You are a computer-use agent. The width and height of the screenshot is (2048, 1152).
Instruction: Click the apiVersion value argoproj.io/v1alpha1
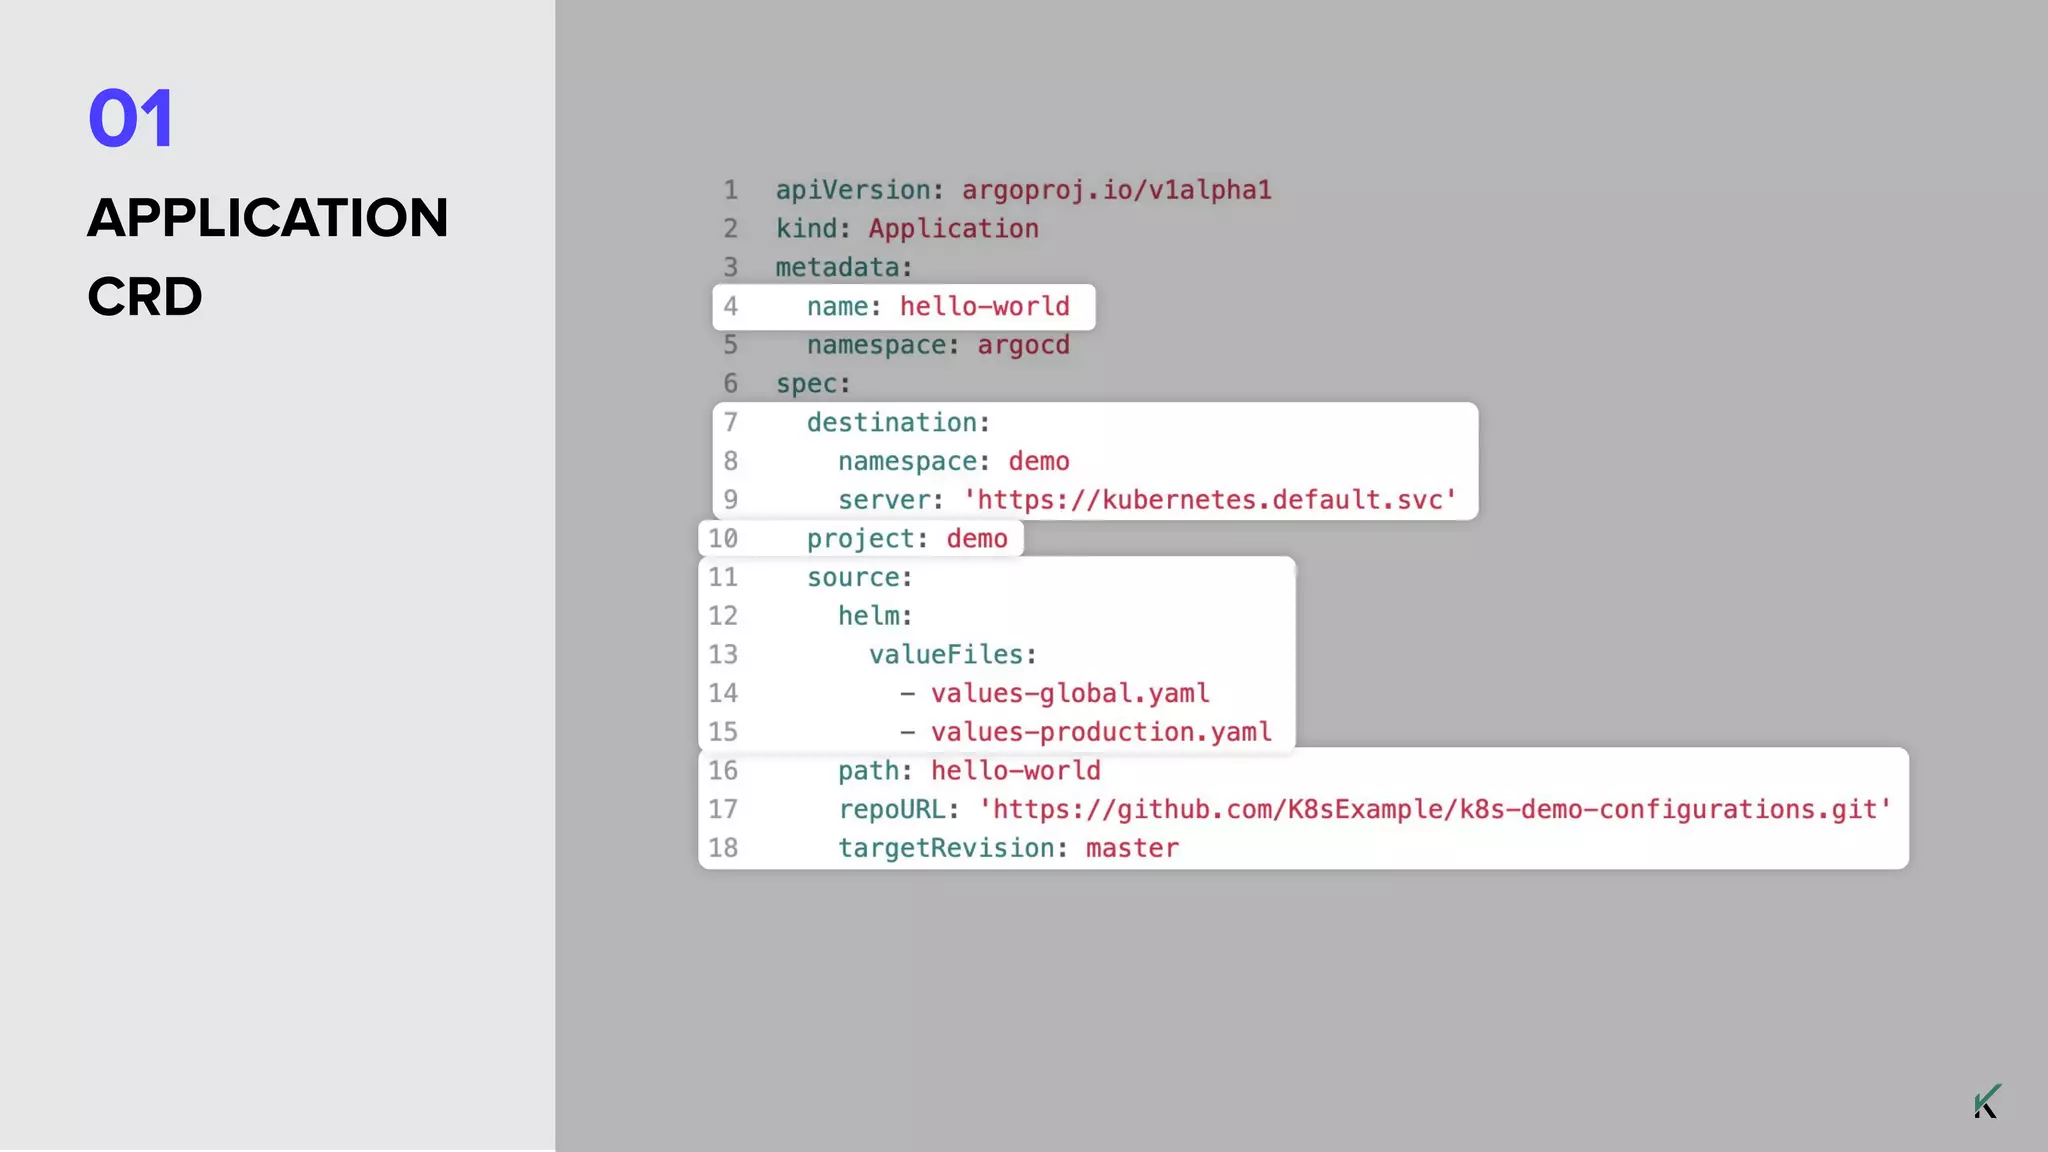point(1116,190)
